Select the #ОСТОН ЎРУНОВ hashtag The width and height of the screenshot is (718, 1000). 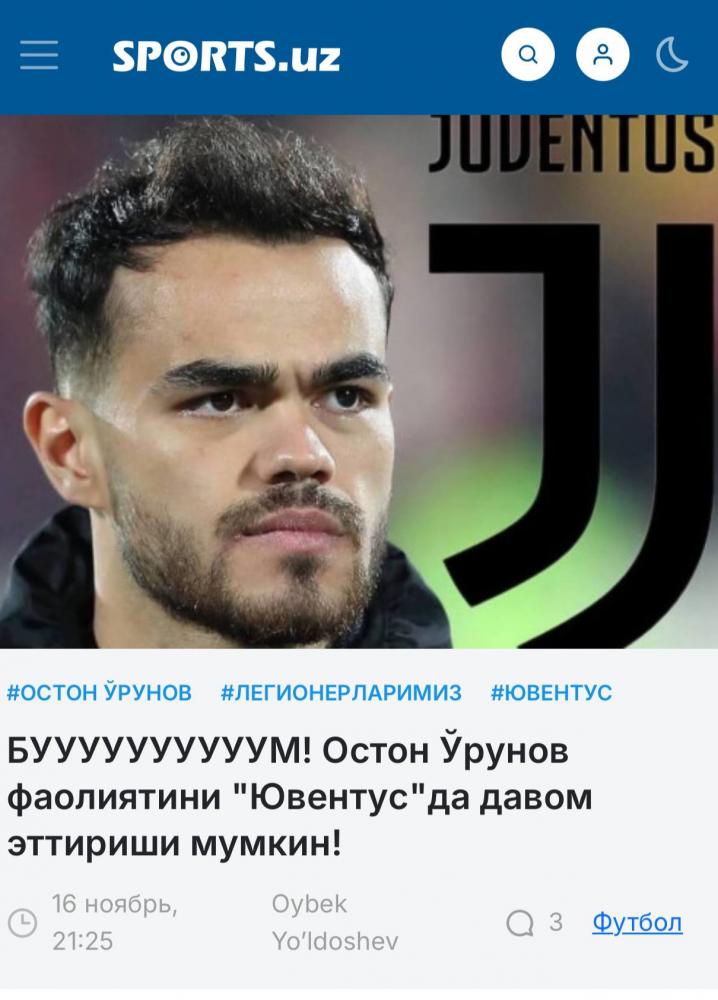point(99,693)
